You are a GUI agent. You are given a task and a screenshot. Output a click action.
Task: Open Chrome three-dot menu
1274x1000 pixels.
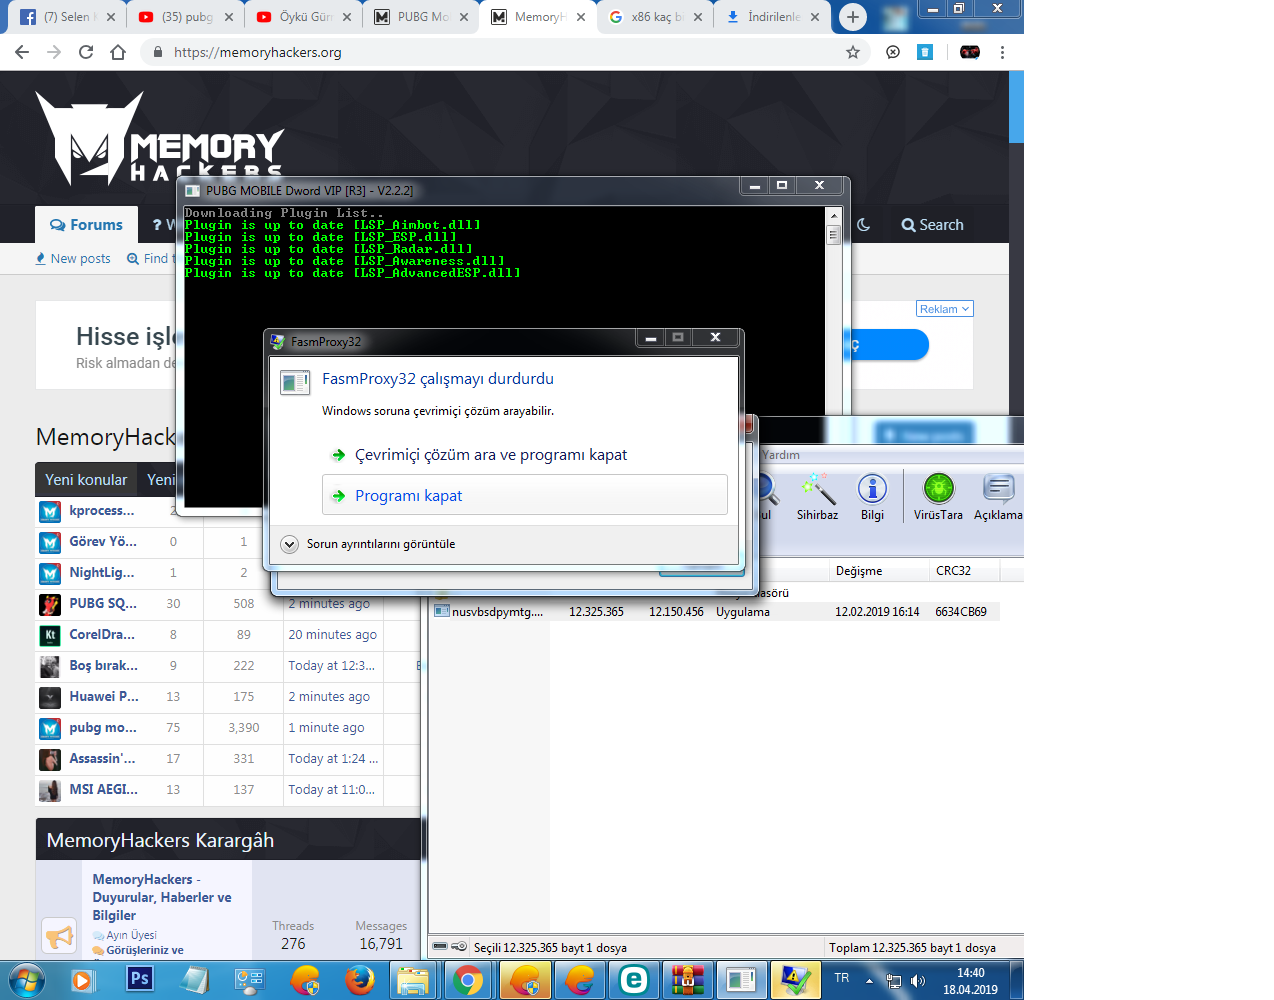[x=1002, y=52]
